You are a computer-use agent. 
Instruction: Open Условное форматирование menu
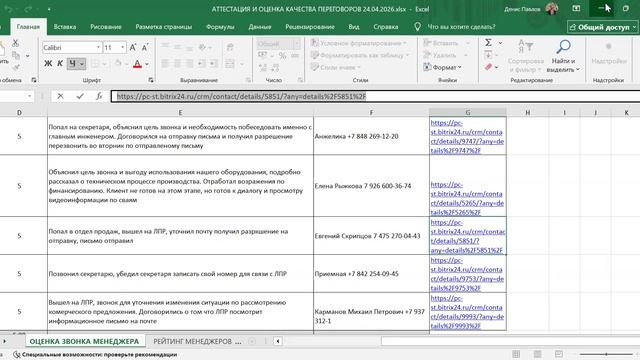click(x=358, y=43)
